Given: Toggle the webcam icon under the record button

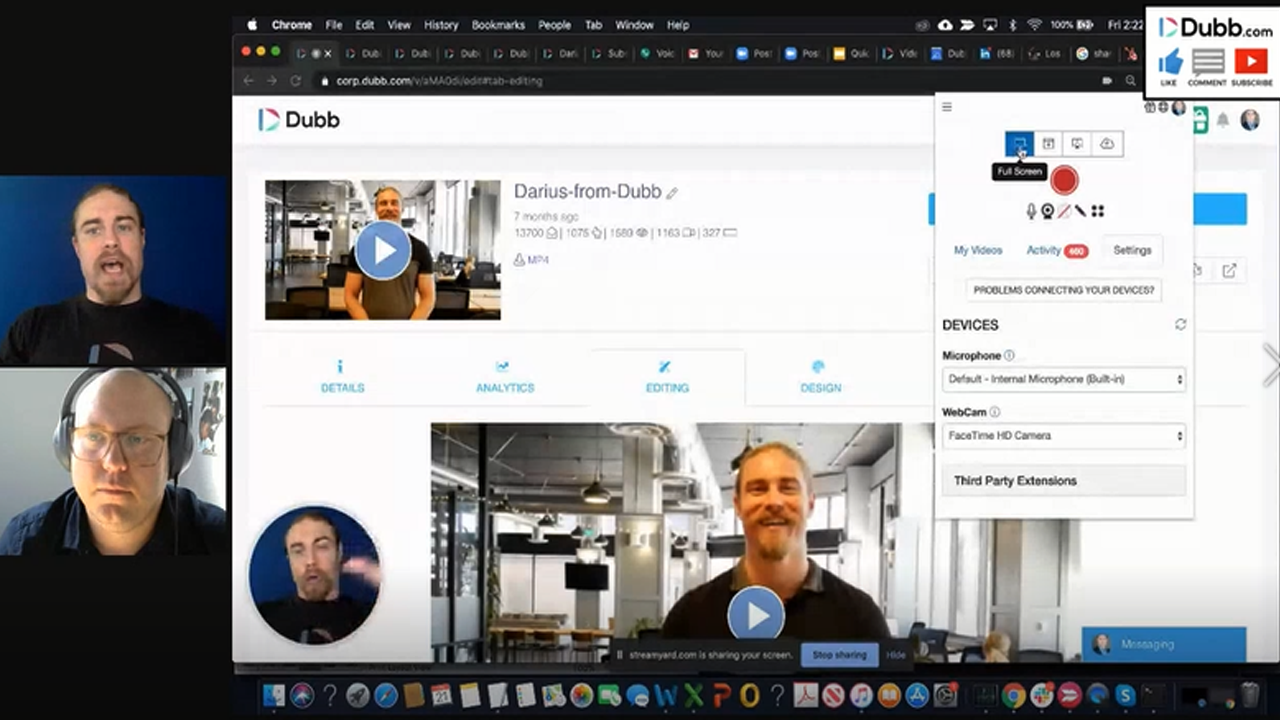Looking at the screenshot, I should [x=1047, y=211].
